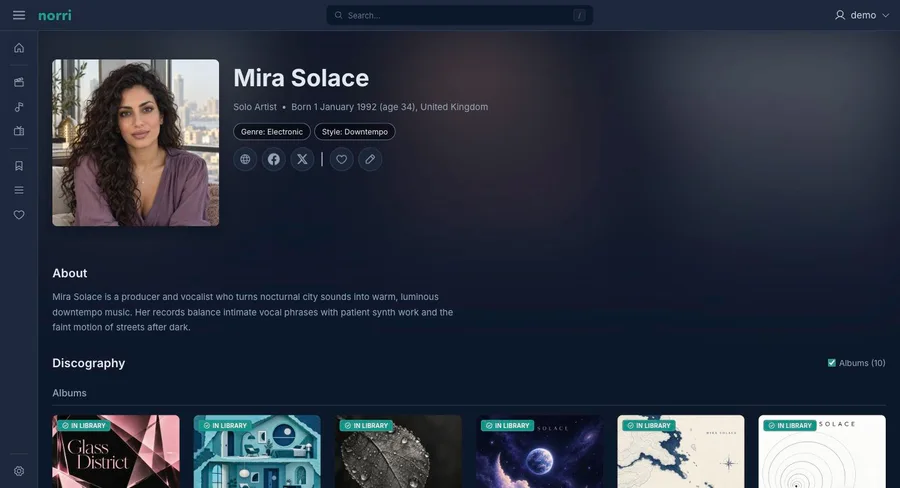Open the bookmark sidebar icon
900x488 pixels.
19,166
